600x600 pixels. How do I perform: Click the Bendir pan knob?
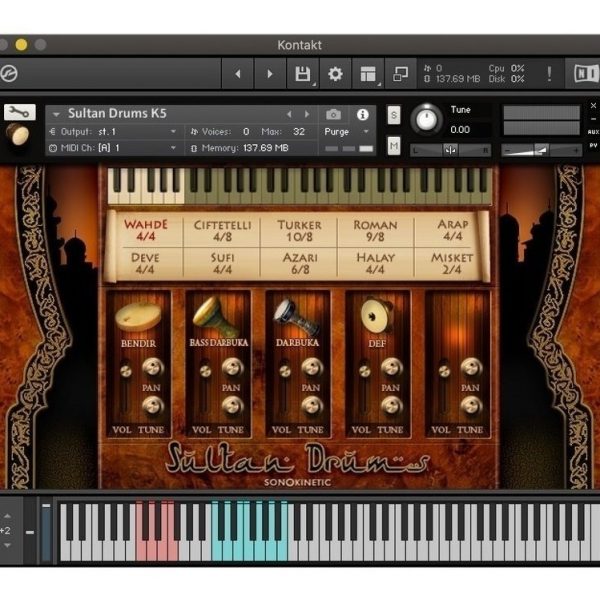click(x=153, y=368)
